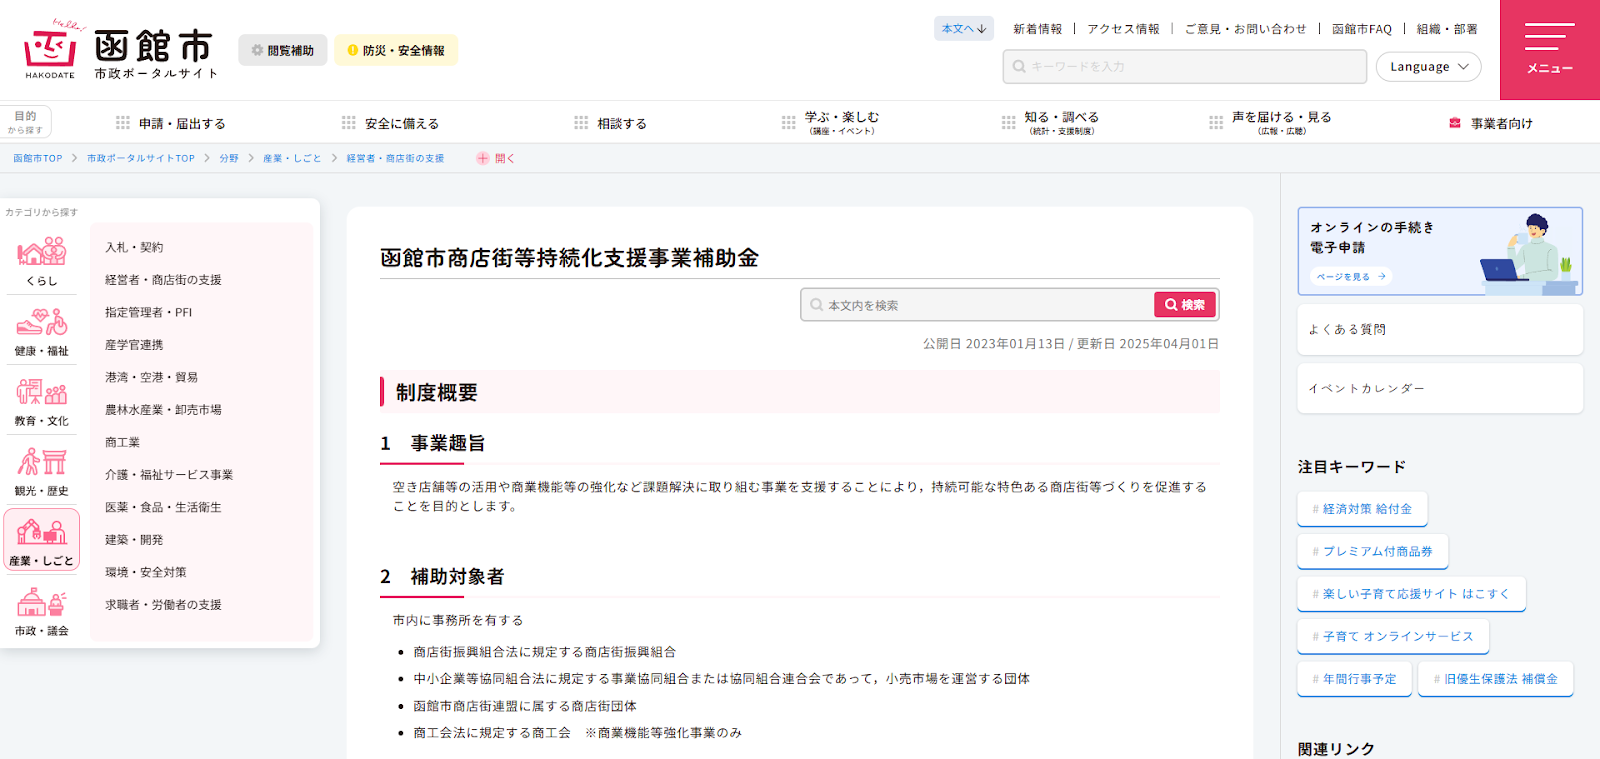Viewport: 1600px width, 759px height.
Task: Click the plus icon beside 開く
Action: [x=483, y=158]
